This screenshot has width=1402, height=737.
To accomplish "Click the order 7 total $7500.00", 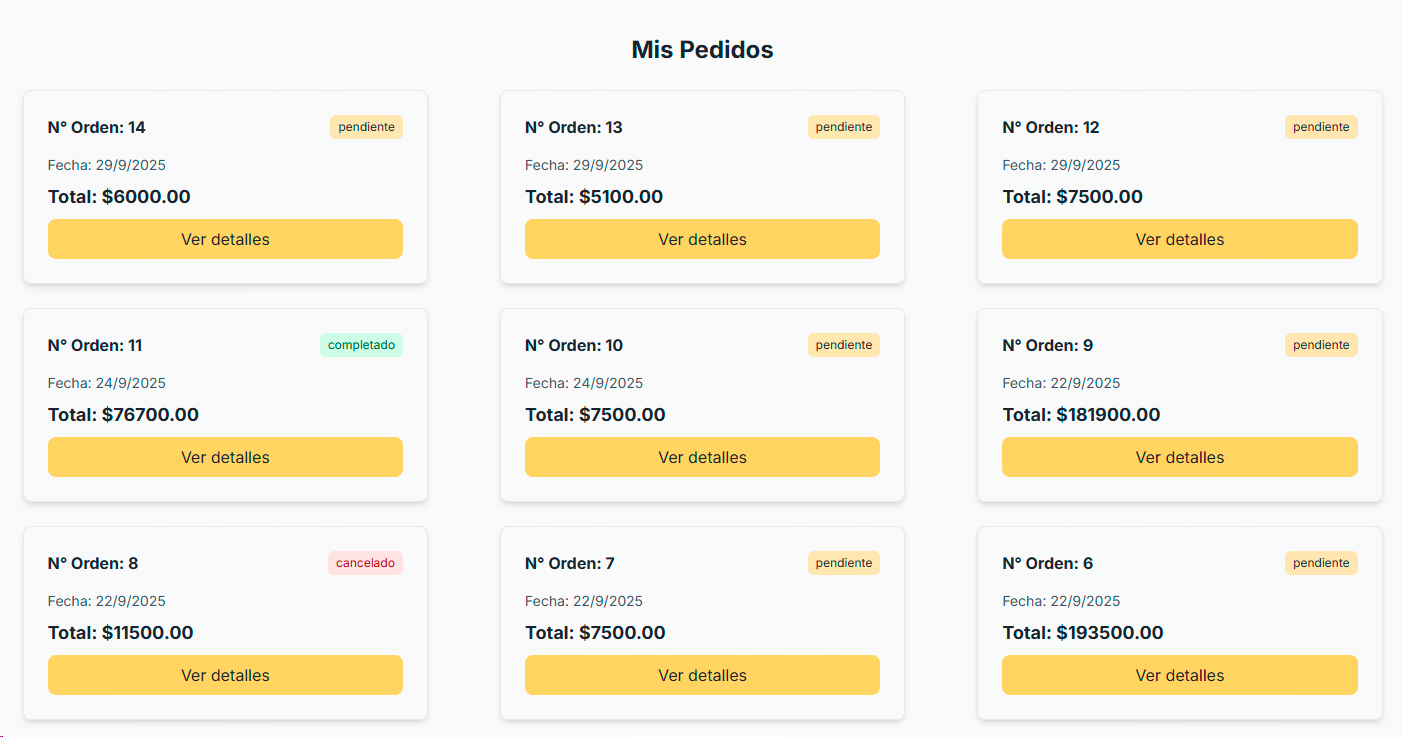I will 595,633.
